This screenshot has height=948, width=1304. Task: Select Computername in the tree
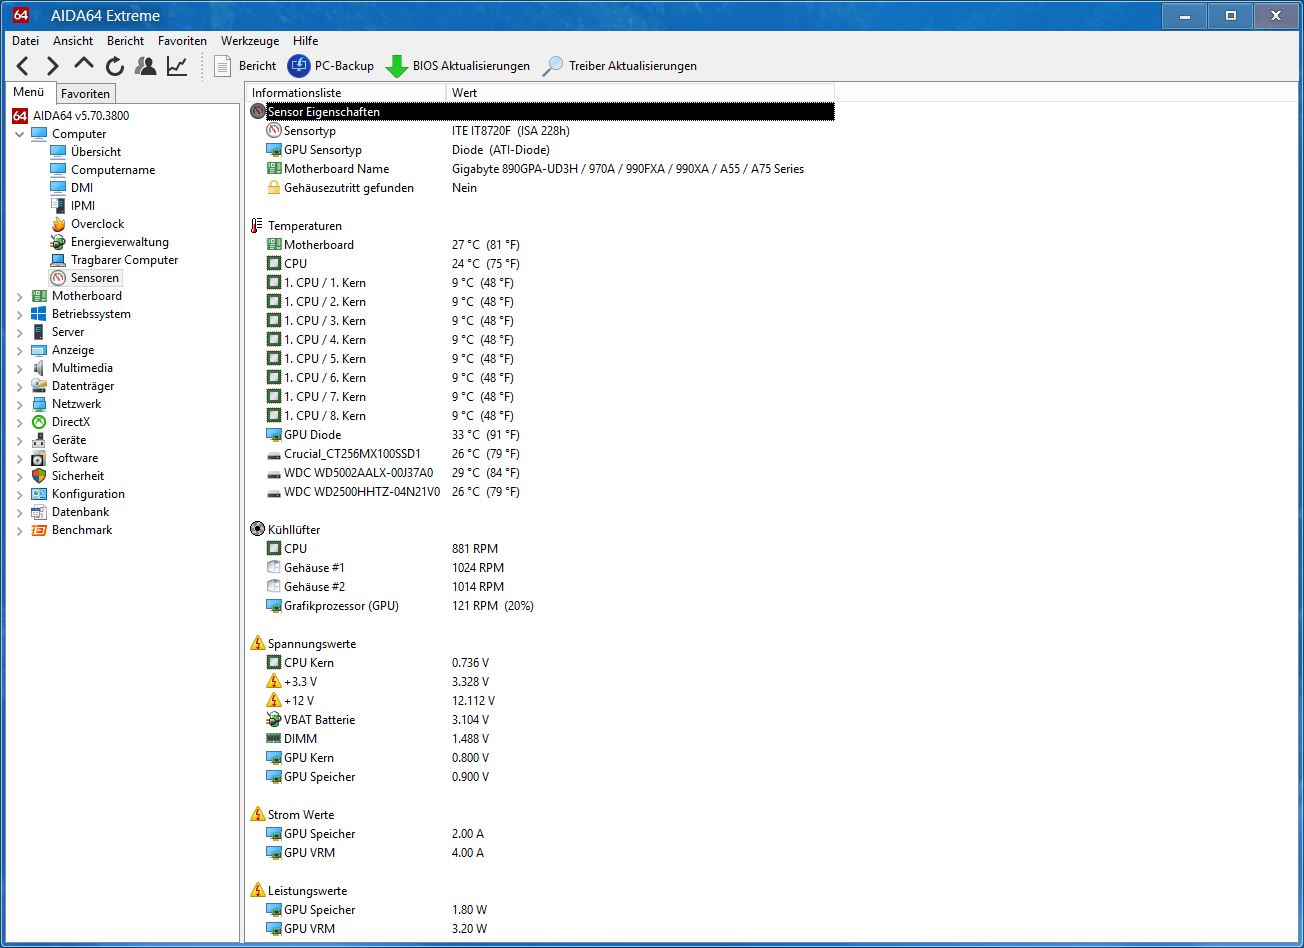[113, 170]
